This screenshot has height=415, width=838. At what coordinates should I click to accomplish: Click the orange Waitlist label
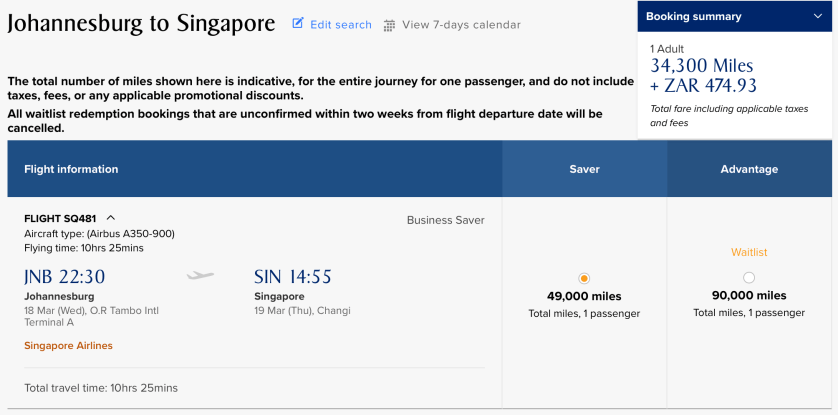(x=749, y=252)
